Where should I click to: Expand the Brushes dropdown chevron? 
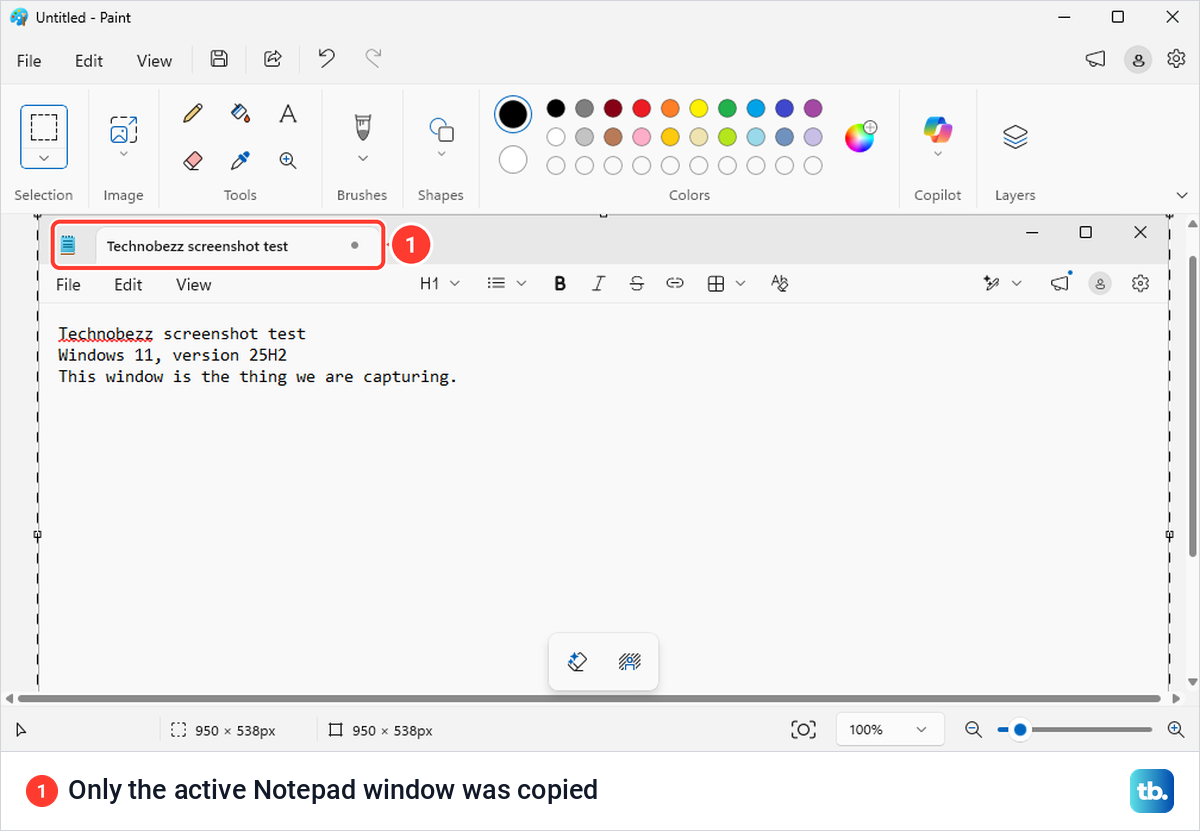[x=363, y=158]
